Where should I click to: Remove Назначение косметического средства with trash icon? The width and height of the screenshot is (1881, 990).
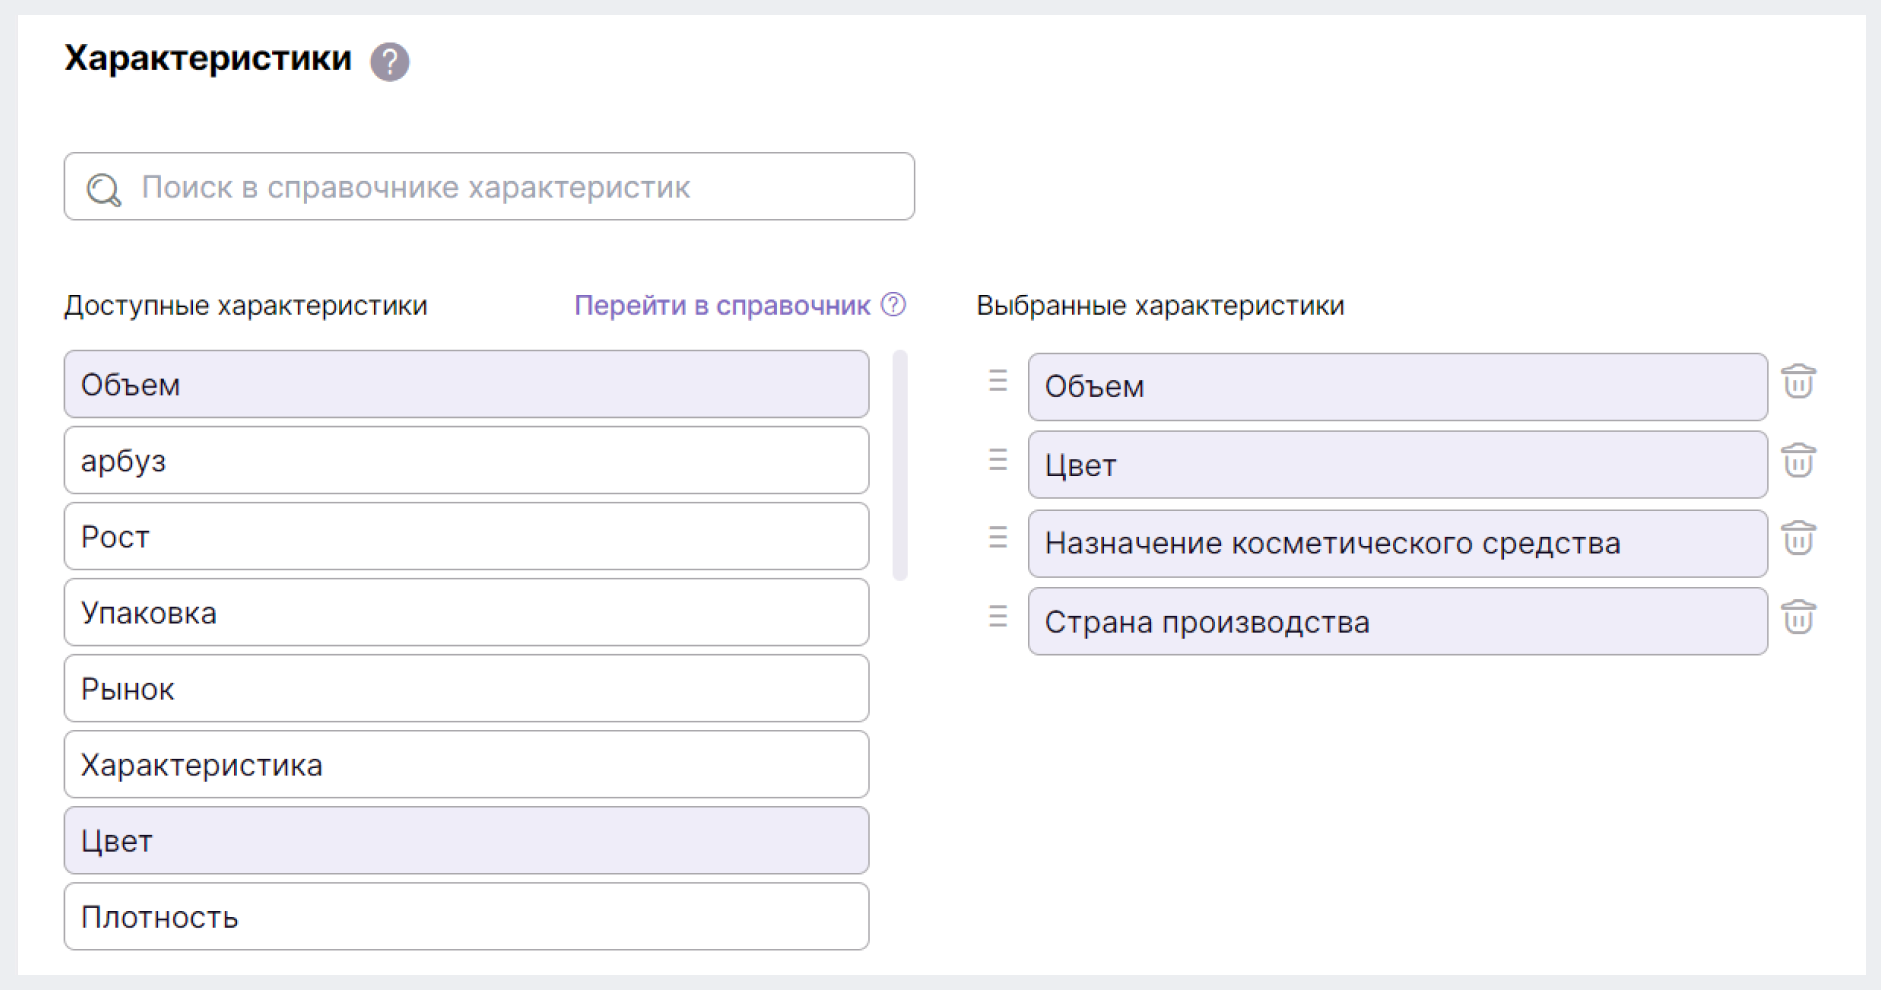[x=1798, y=538]
